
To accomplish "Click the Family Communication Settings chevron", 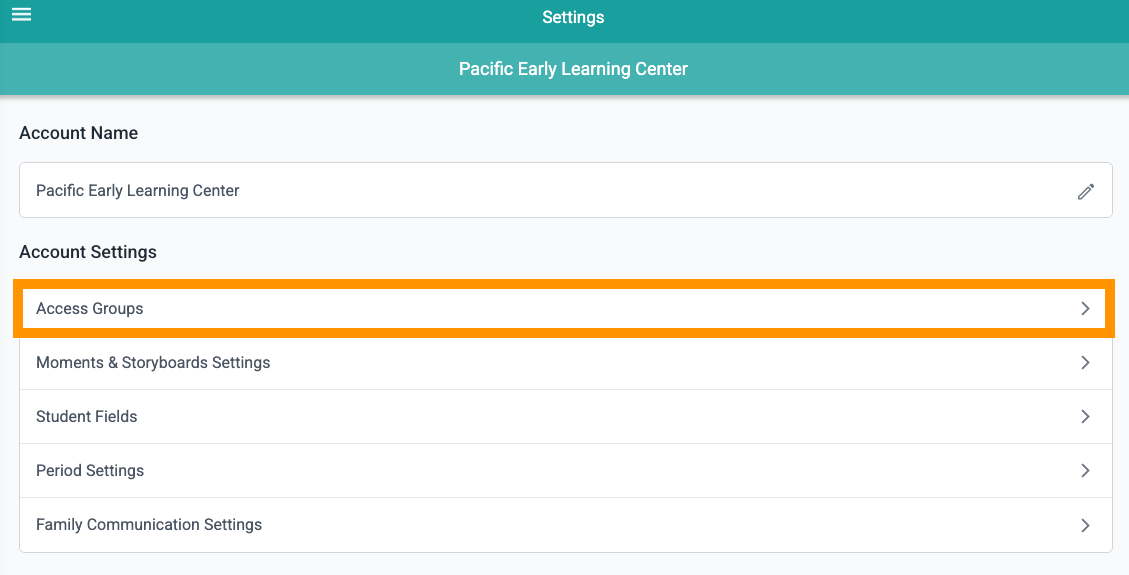I will click(1085, 525).
